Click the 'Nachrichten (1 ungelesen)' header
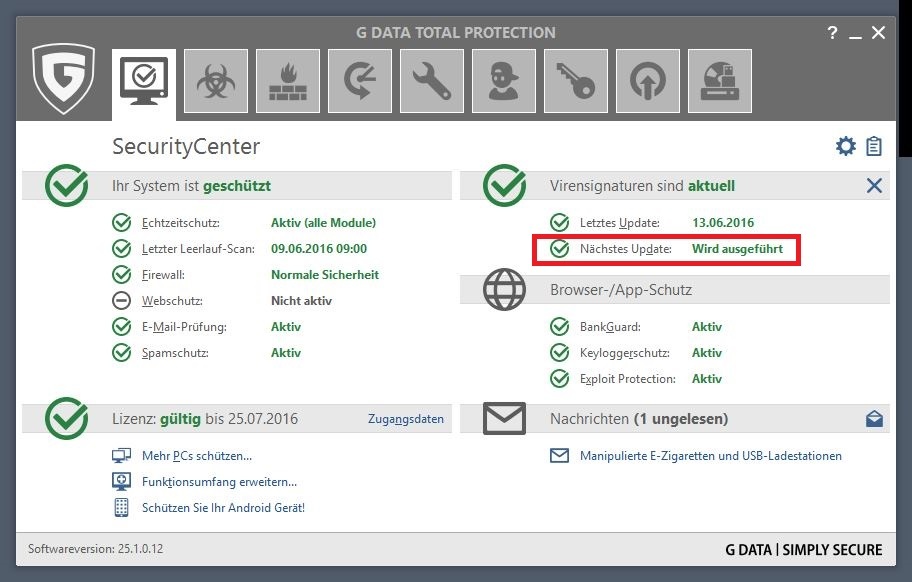Image resolution: width=912 pixels, height=582 pixels. pyautogui.click(x=639, y=419)
